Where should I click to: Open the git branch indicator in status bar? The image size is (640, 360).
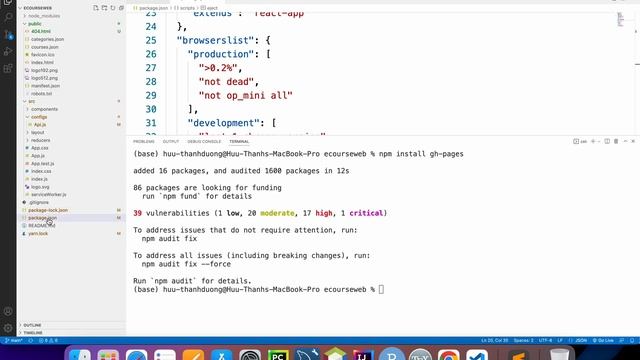point(13,340)
